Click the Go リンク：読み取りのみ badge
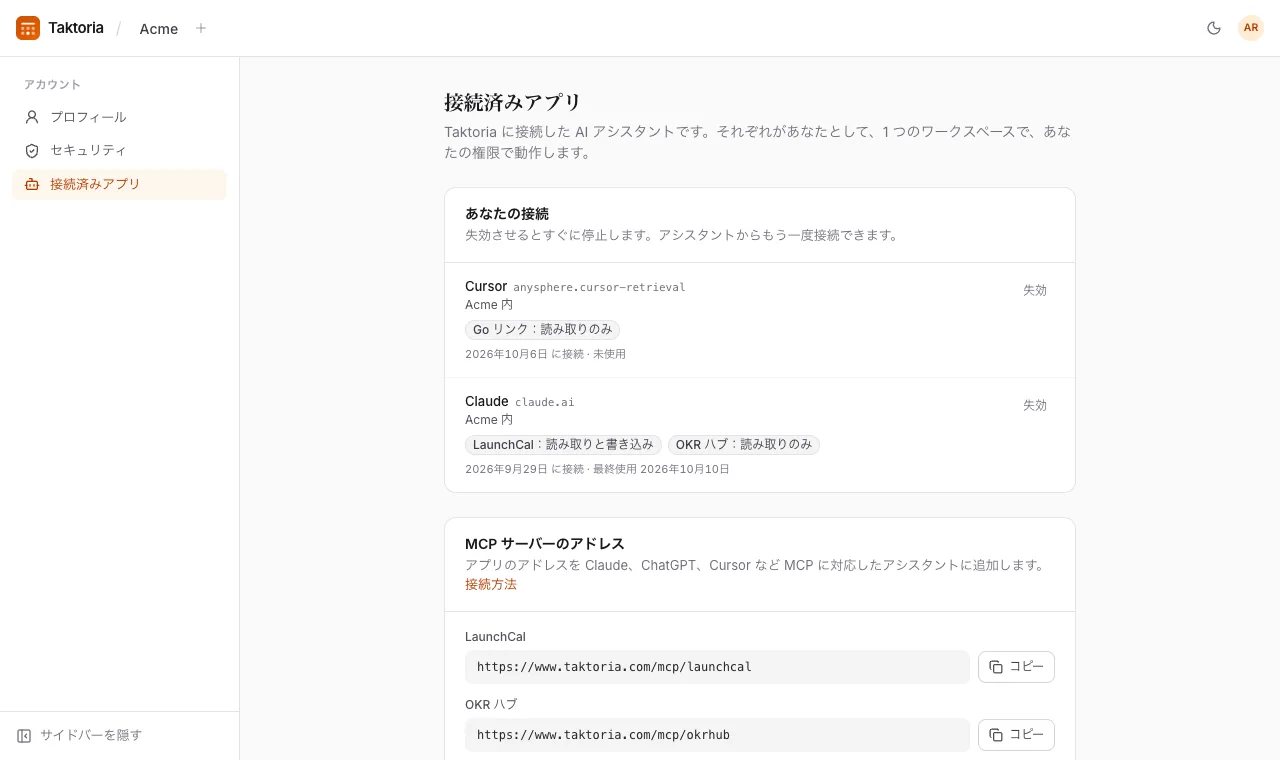The image size is (1280, 760). [543, 329]
